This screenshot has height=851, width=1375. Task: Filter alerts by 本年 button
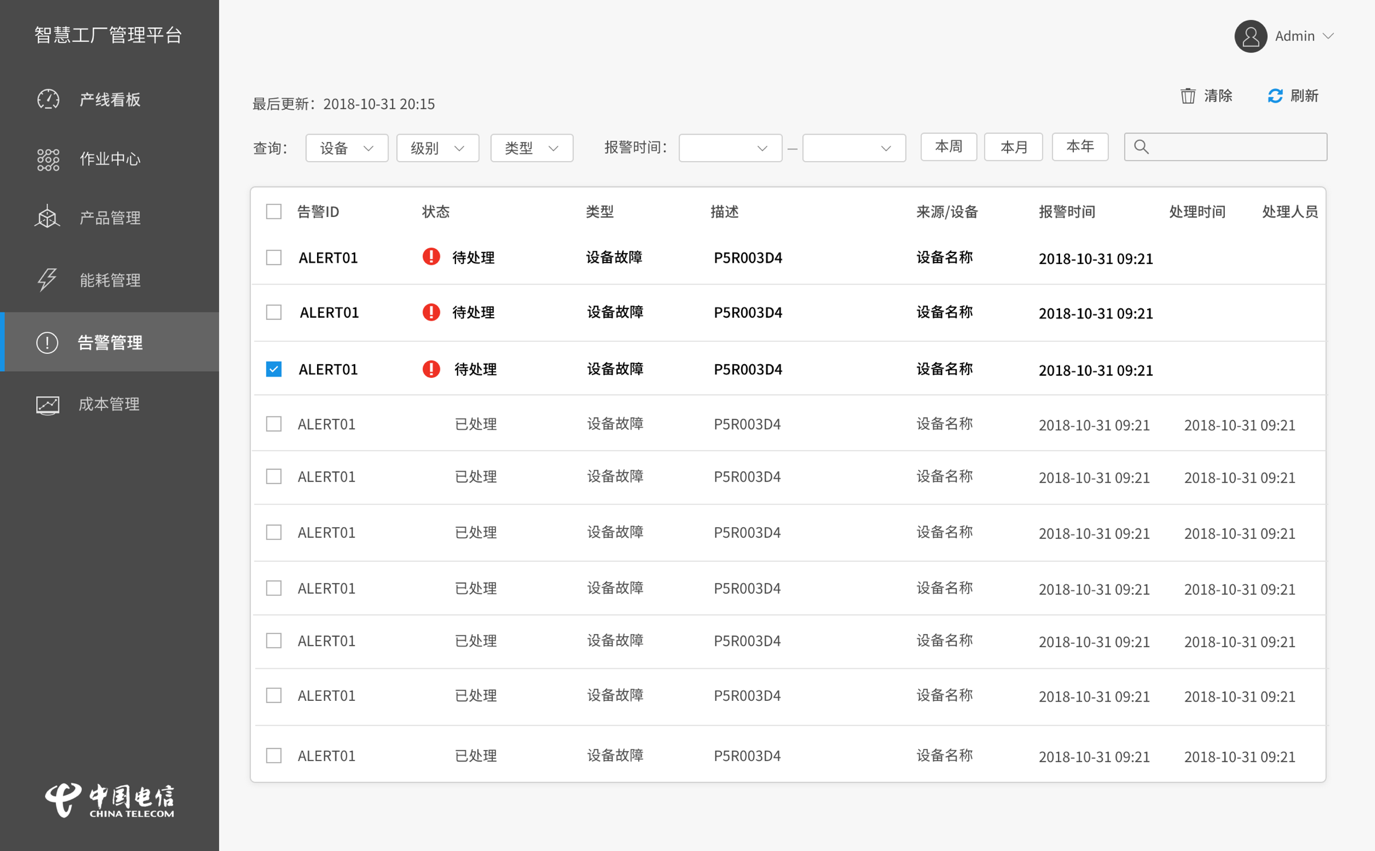point(1079,147)
